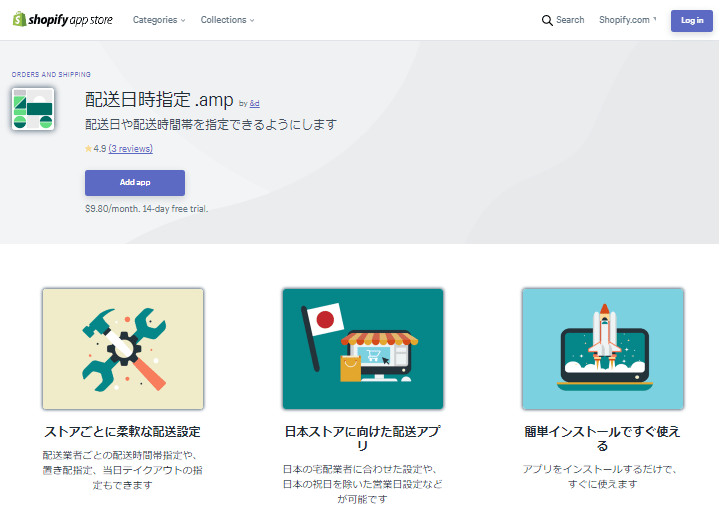This screenshot has height=508, width=719.
Task: Click the 4.9 rating value
Action: [x=100, y=149]
